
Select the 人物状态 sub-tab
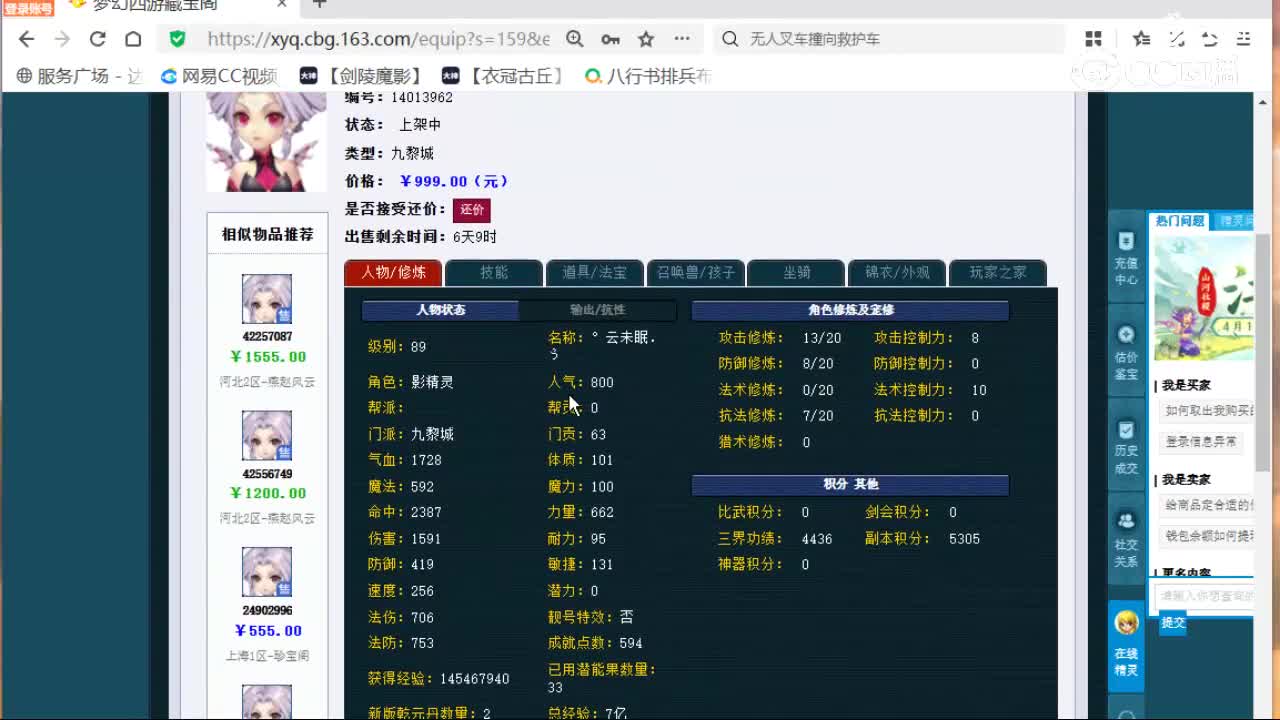[440, 310]
